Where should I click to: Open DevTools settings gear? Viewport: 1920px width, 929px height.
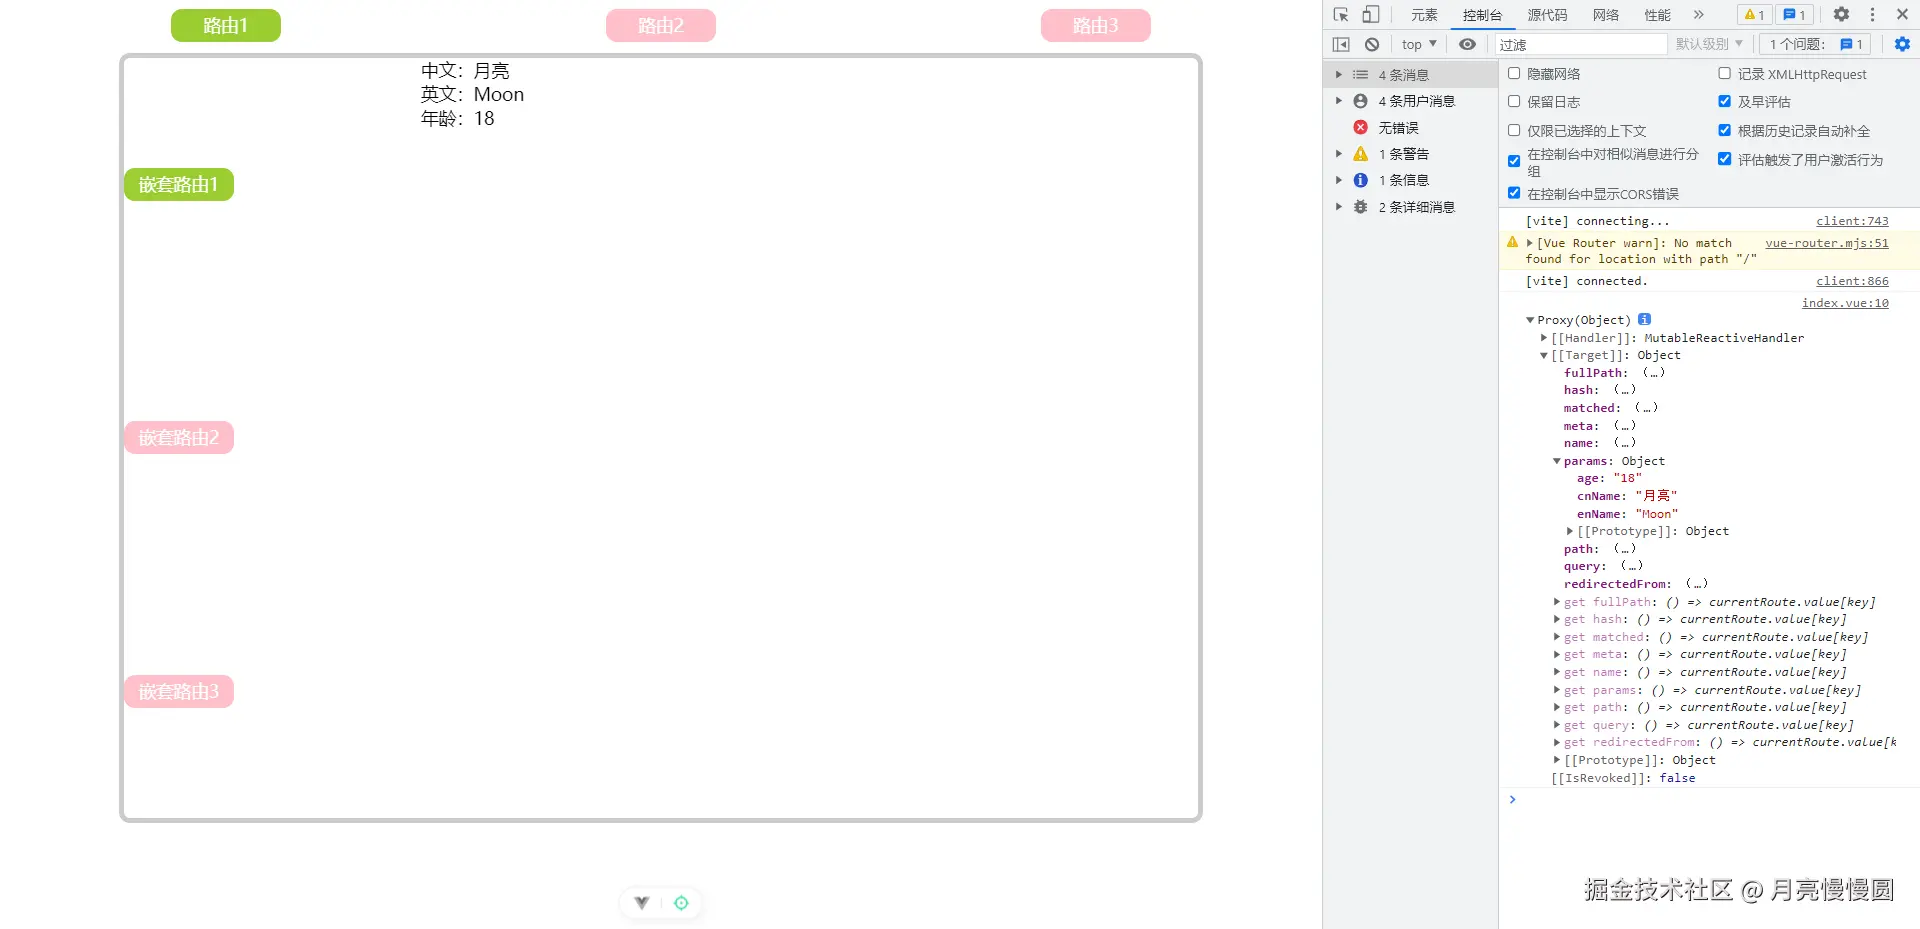tap(1841, 15)
